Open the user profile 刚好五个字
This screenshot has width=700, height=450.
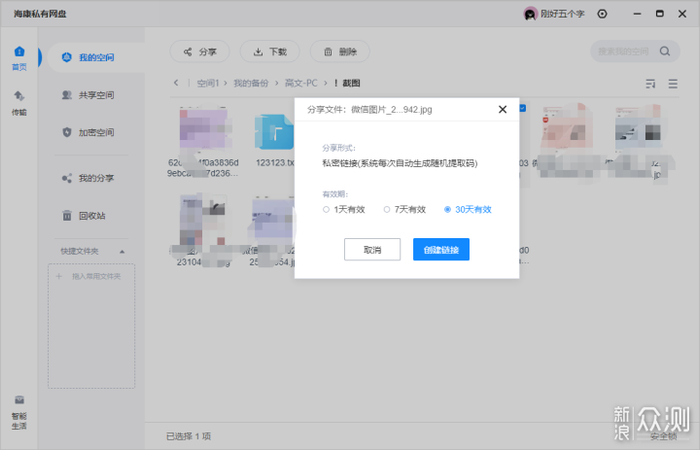tap(554, 14)
